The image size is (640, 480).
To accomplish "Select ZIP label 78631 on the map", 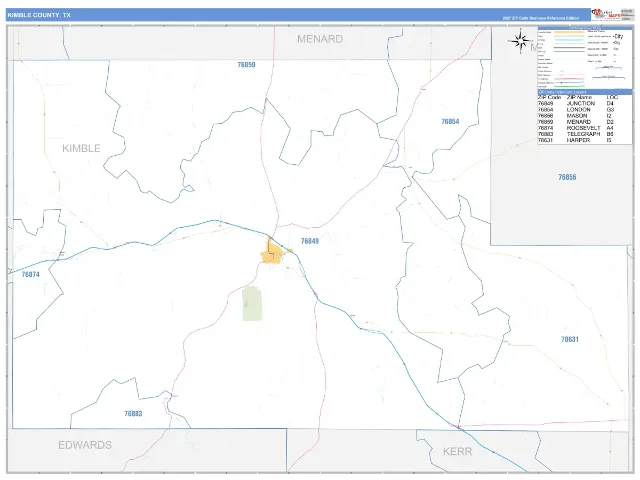I will click(570, 340).
